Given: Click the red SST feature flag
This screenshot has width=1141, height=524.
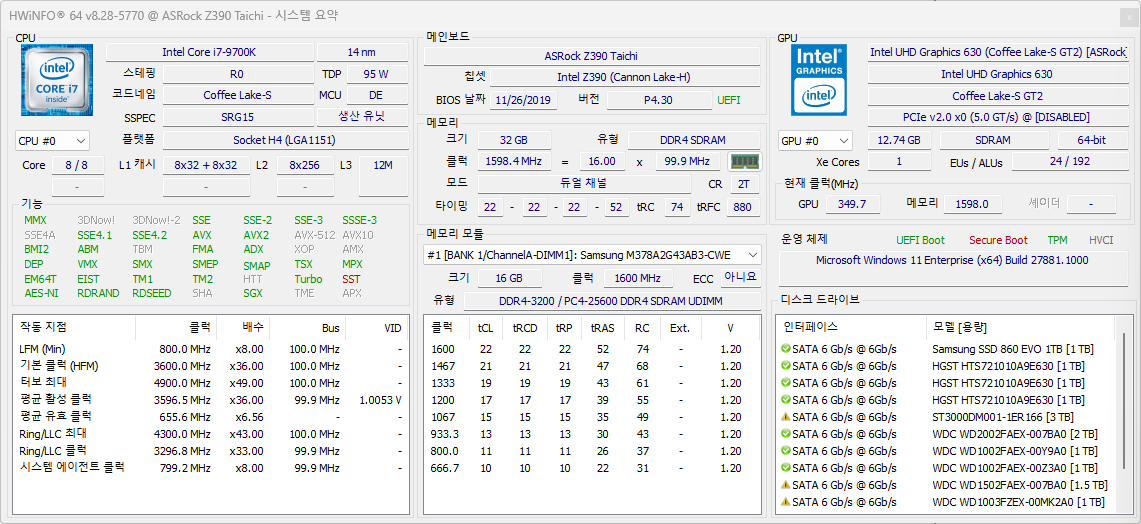Looking at the screenshot, I should 351,279.
